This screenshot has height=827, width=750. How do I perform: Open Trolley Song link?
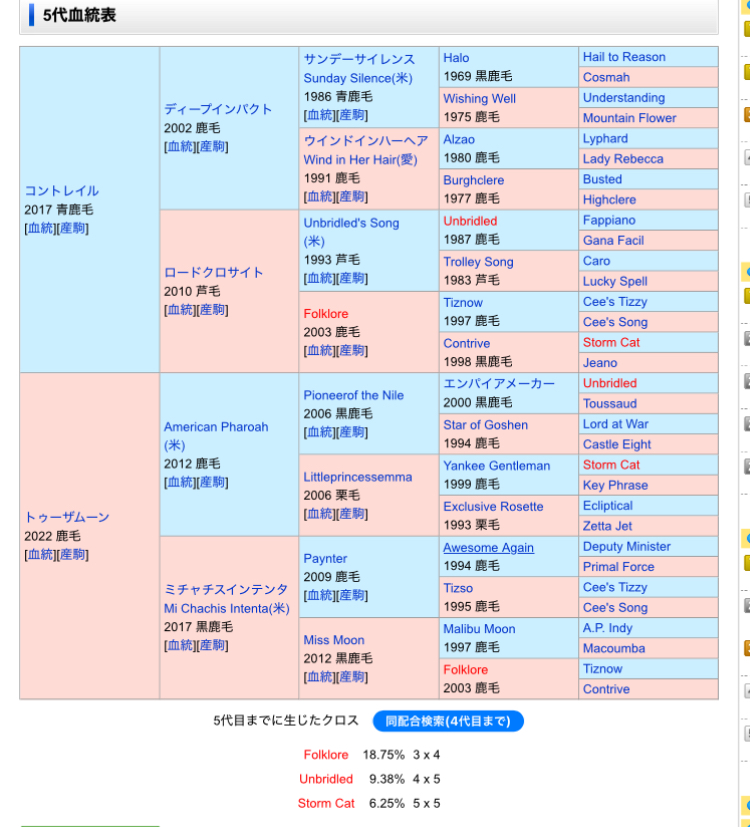click(x=478, y=262)
